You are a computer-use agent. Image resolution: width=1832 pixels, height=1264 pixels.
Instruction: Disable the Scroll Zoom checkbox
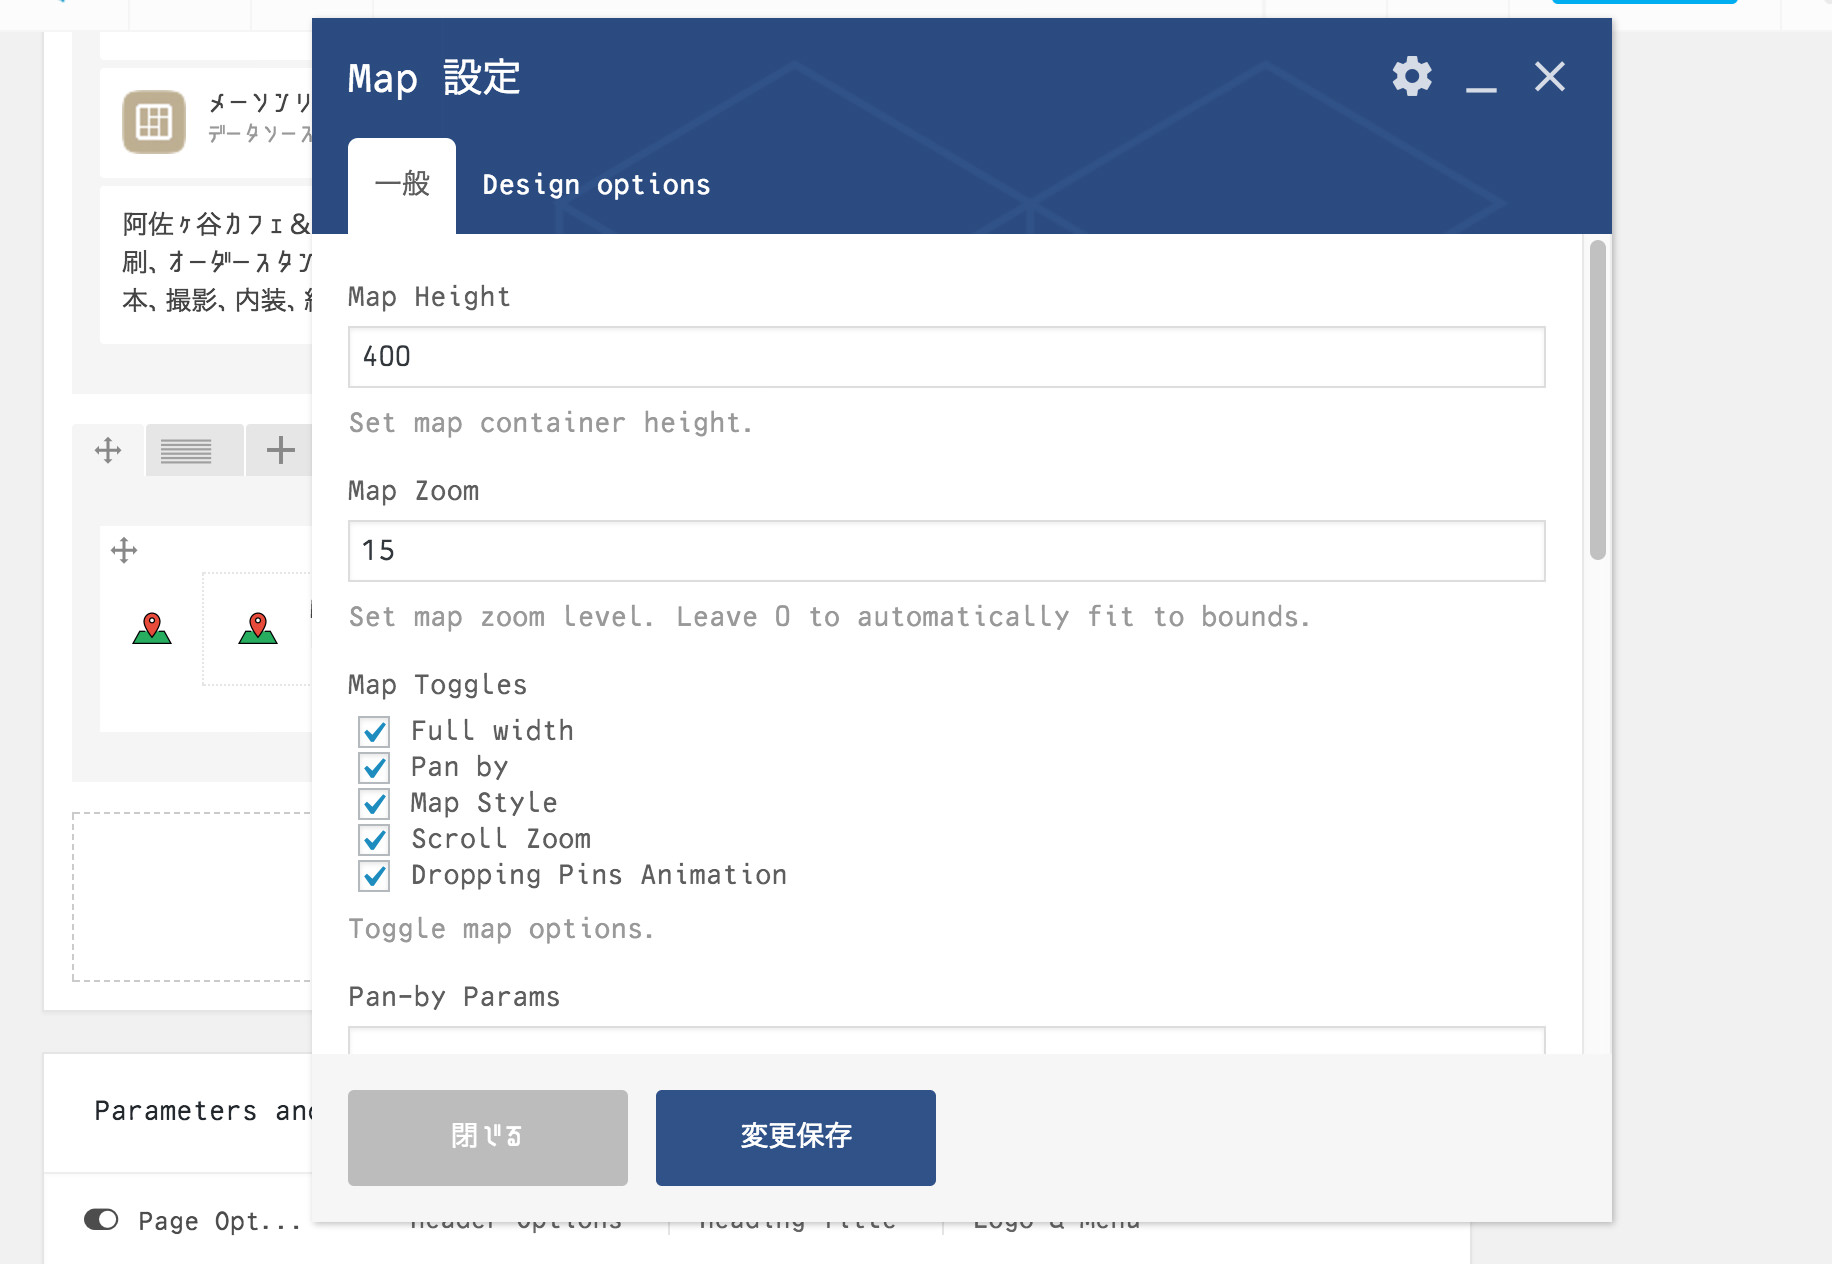click(374, 840)
